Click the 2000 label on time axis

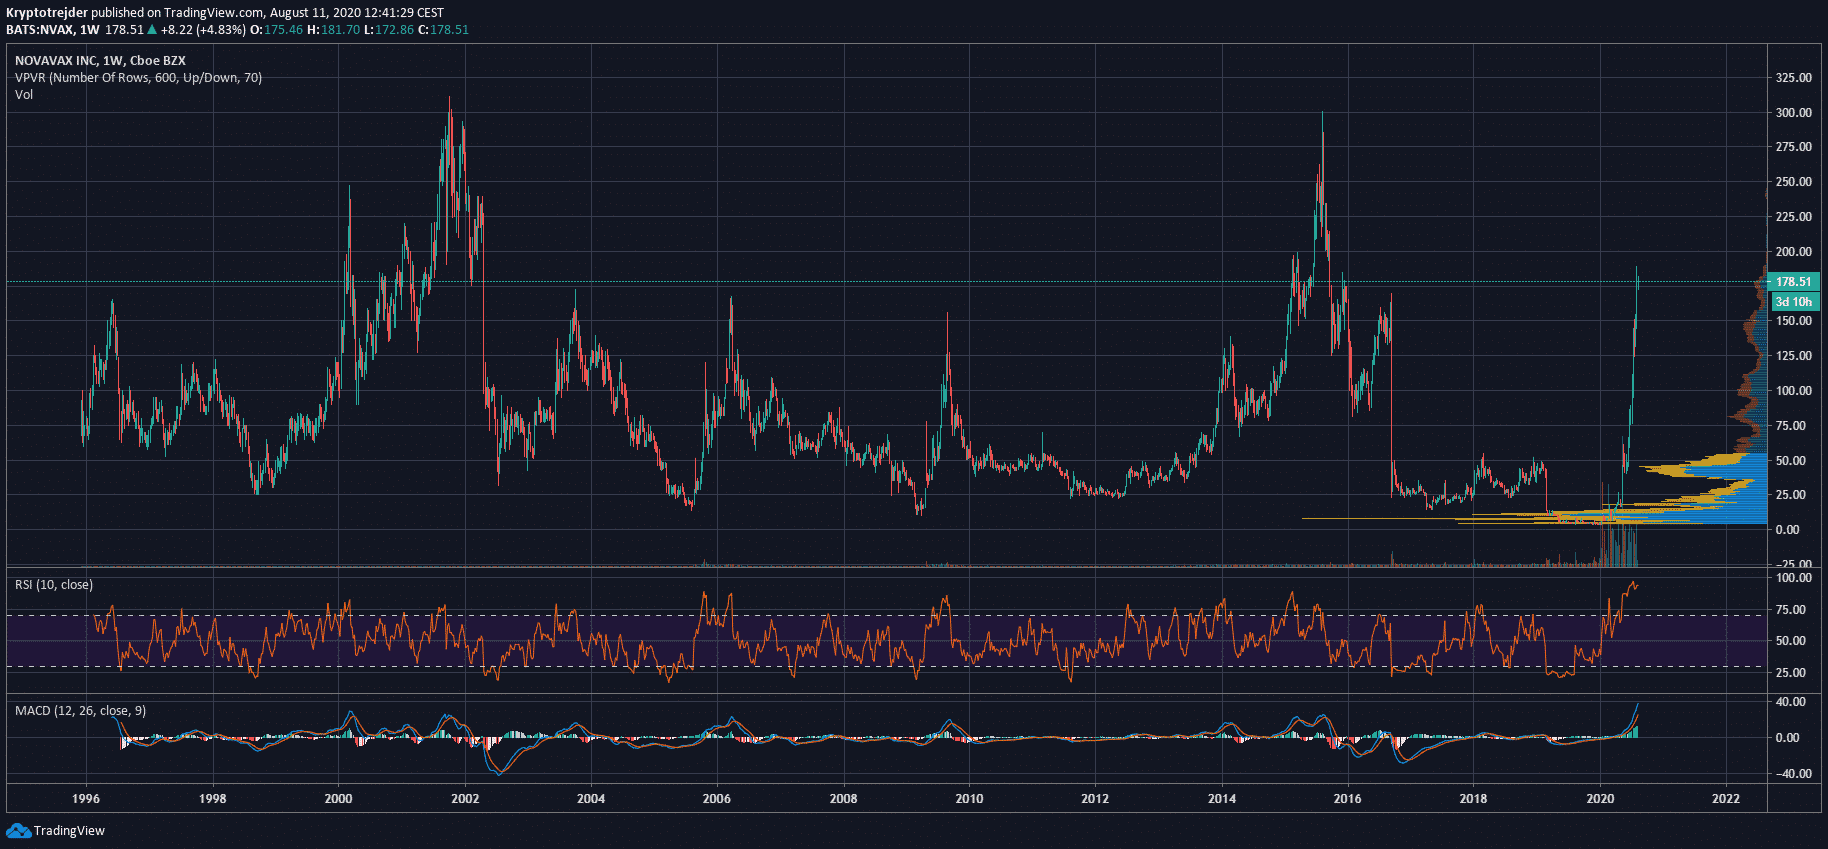[x=338, y=799]
